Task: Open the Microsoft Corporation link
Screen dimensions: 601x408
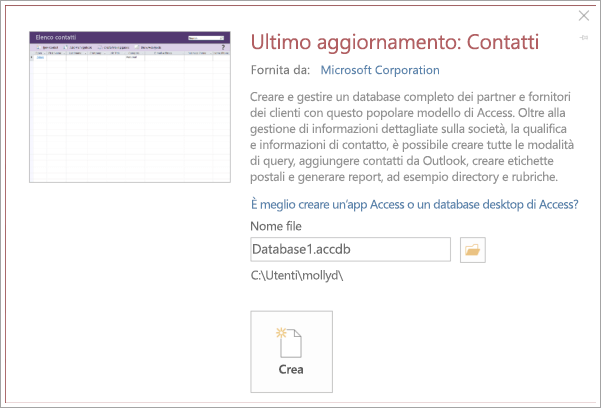Action: [380, 70]
